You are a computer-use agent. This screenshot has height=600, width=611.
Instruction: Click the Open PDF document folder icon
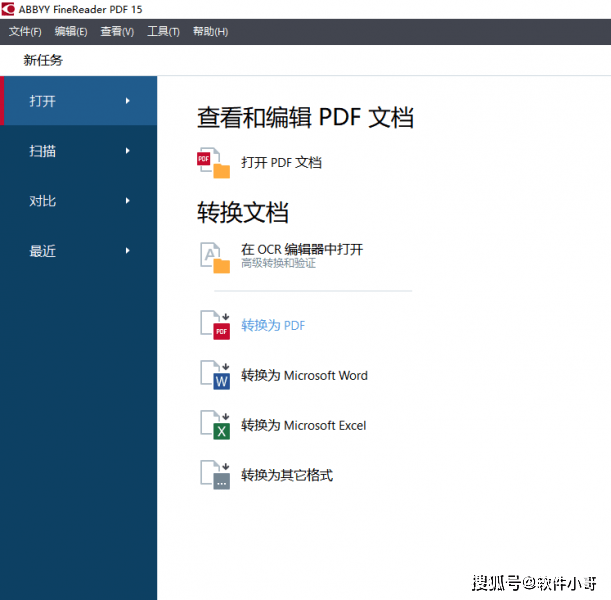tap(214, 163)
